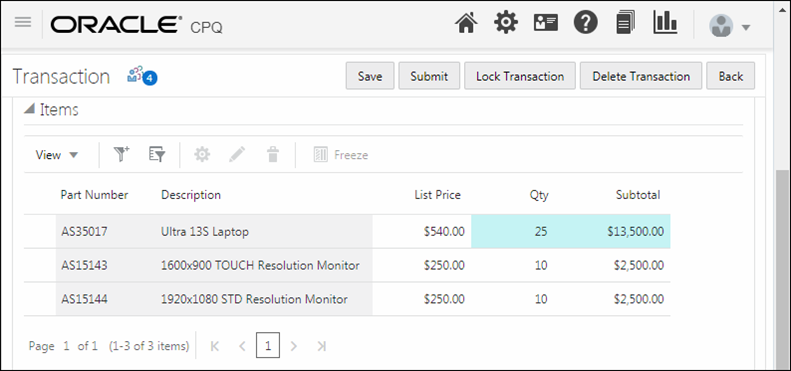Open the View dropdown menu
Image resolution: width=791 pixels, height=371 pixels.
coord(56,155)
